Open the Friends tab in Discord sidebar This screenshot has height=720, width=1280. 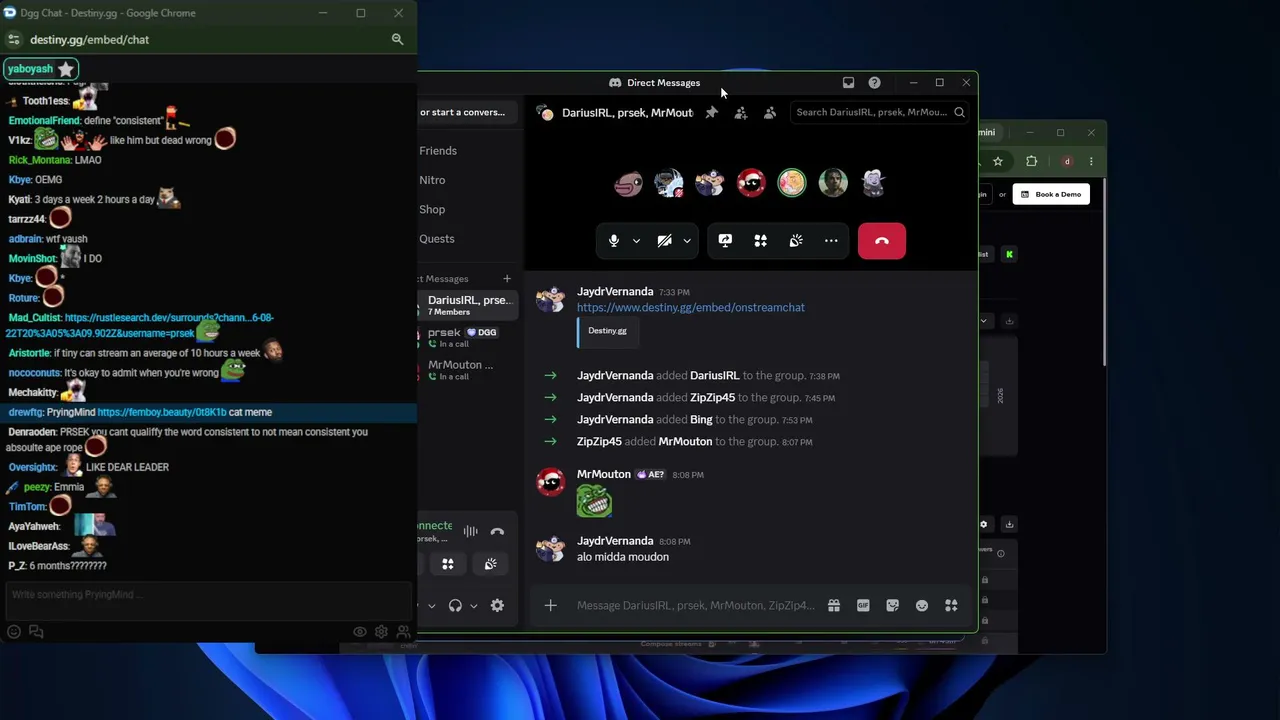click(x=438, y=151)
